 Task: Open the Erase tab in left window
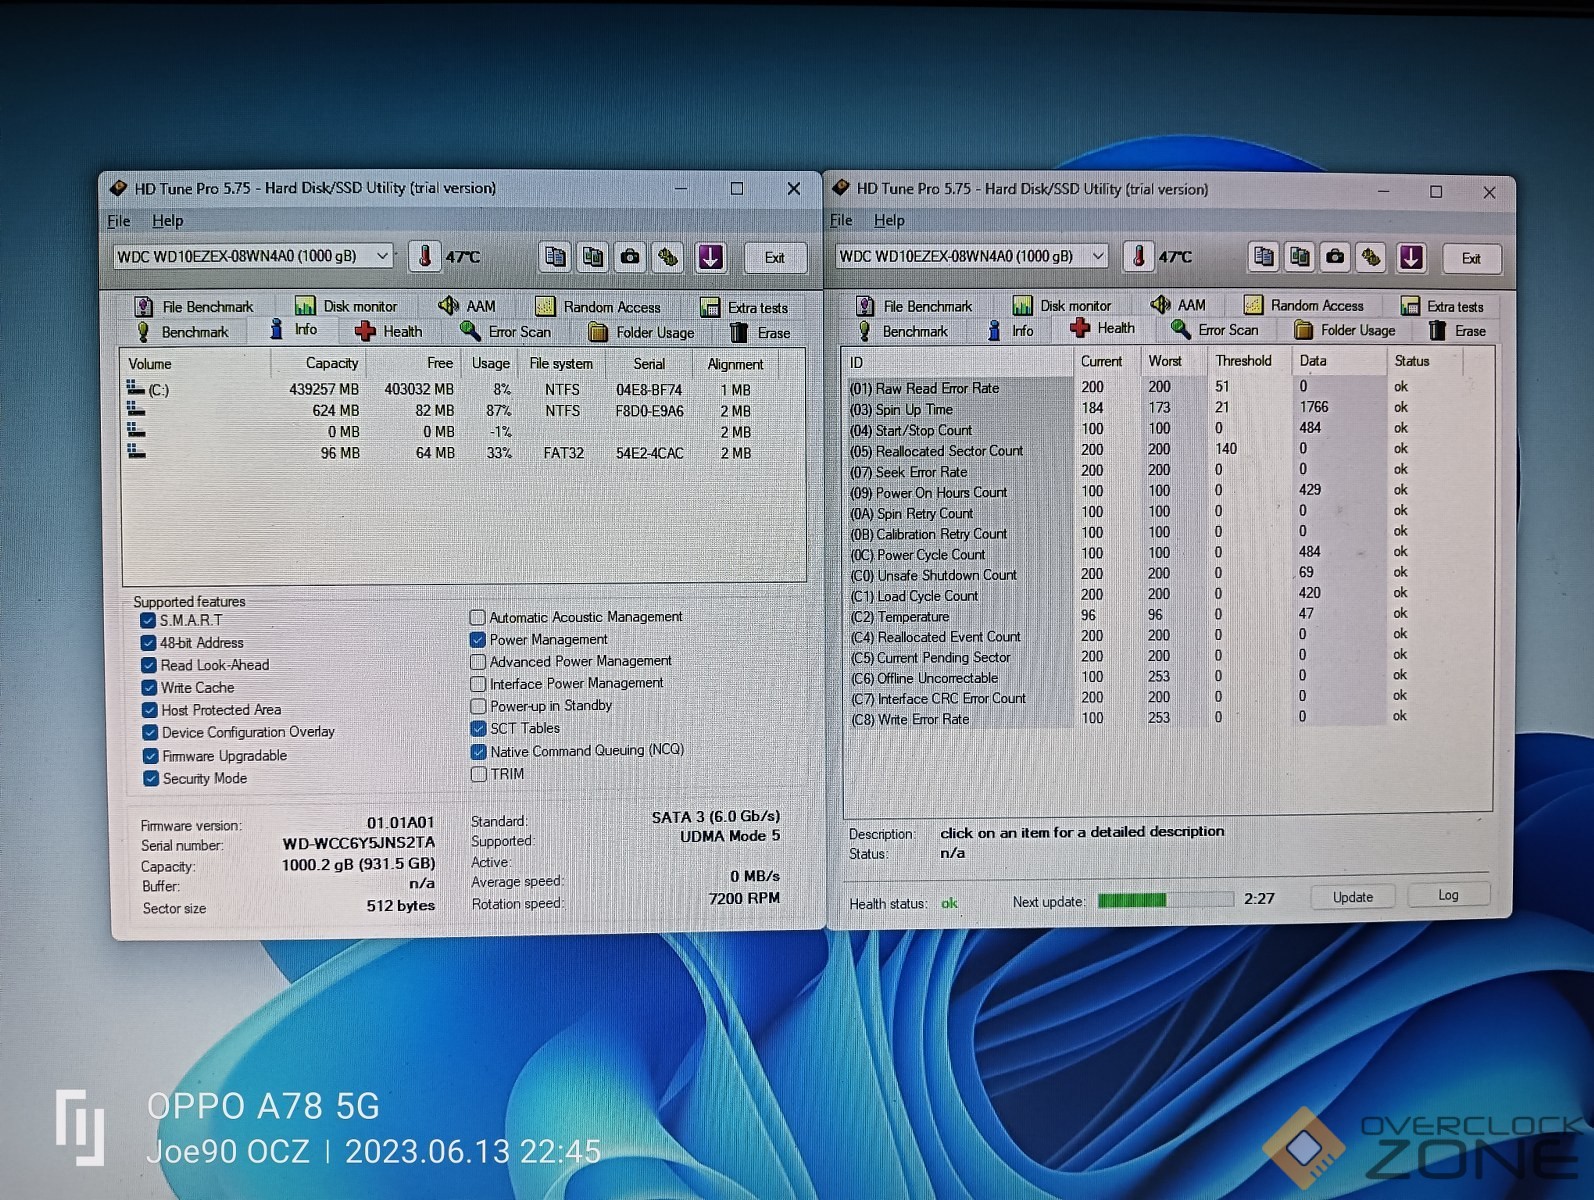coord(760,333)
